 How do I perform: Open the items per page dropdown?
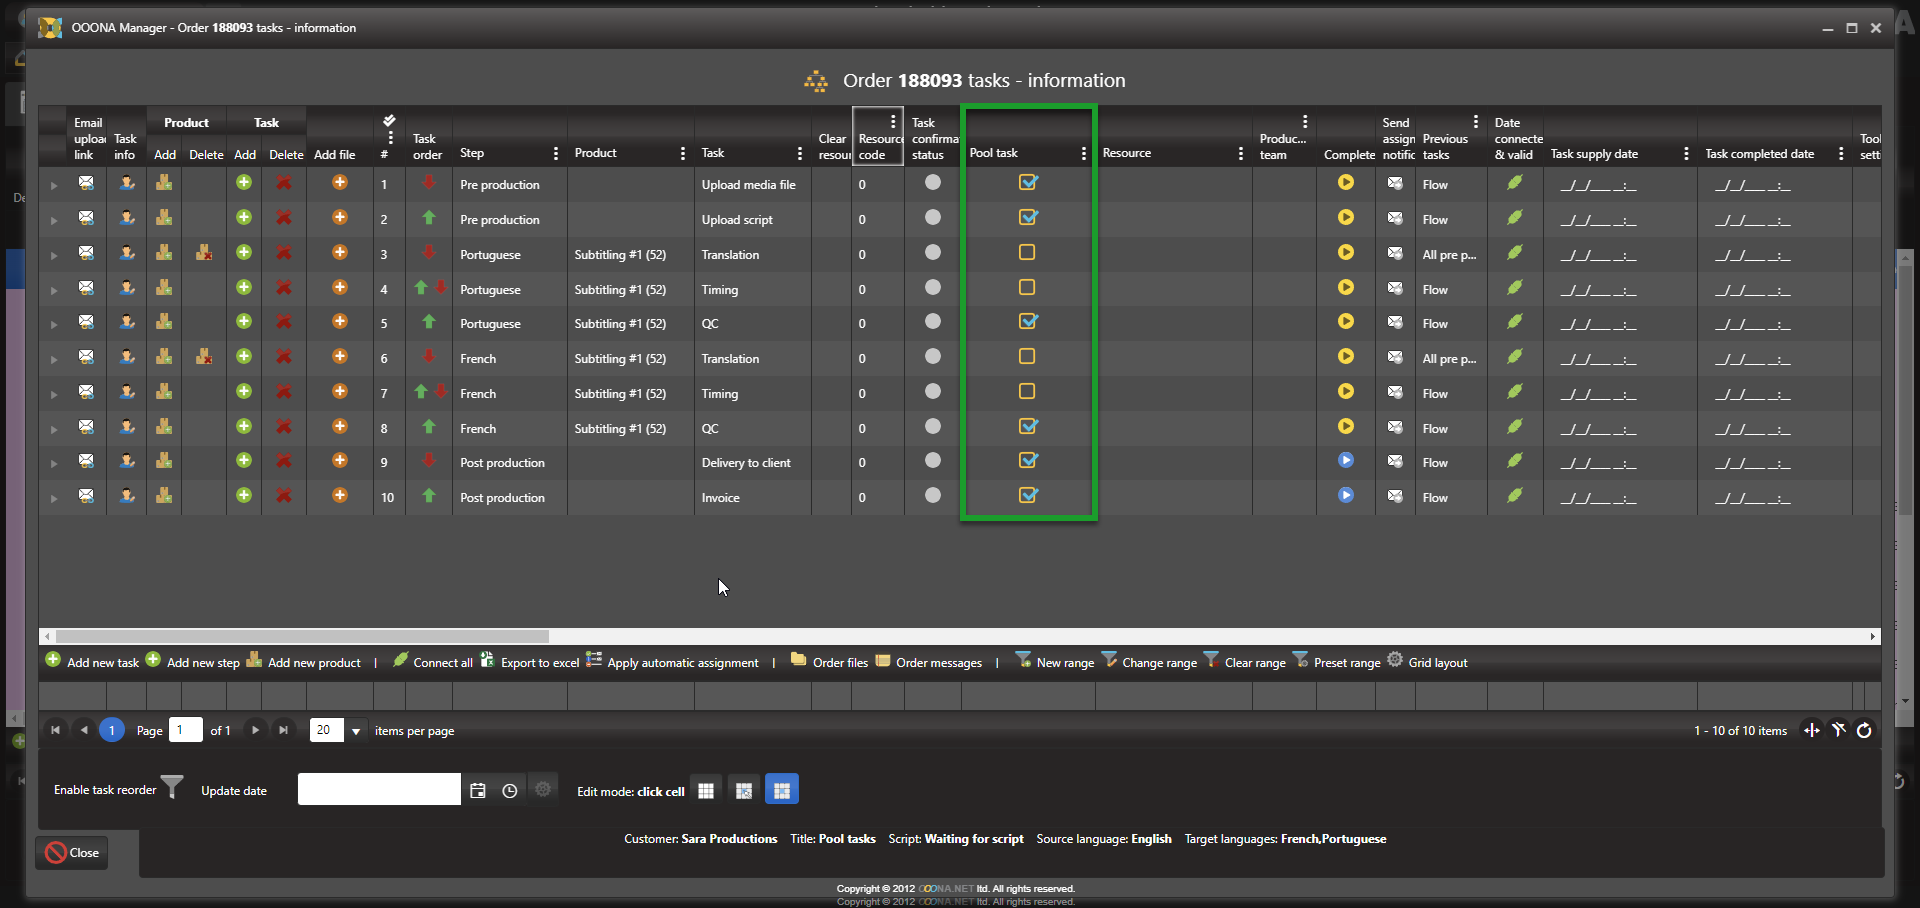[355, 731]
